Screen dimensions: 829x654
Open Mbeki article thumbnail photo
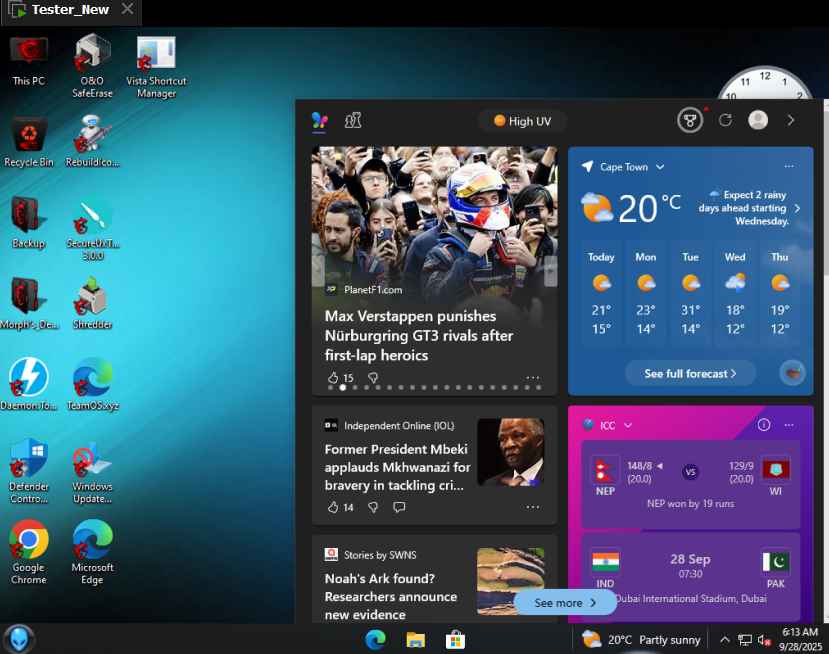tap(510, 452)
